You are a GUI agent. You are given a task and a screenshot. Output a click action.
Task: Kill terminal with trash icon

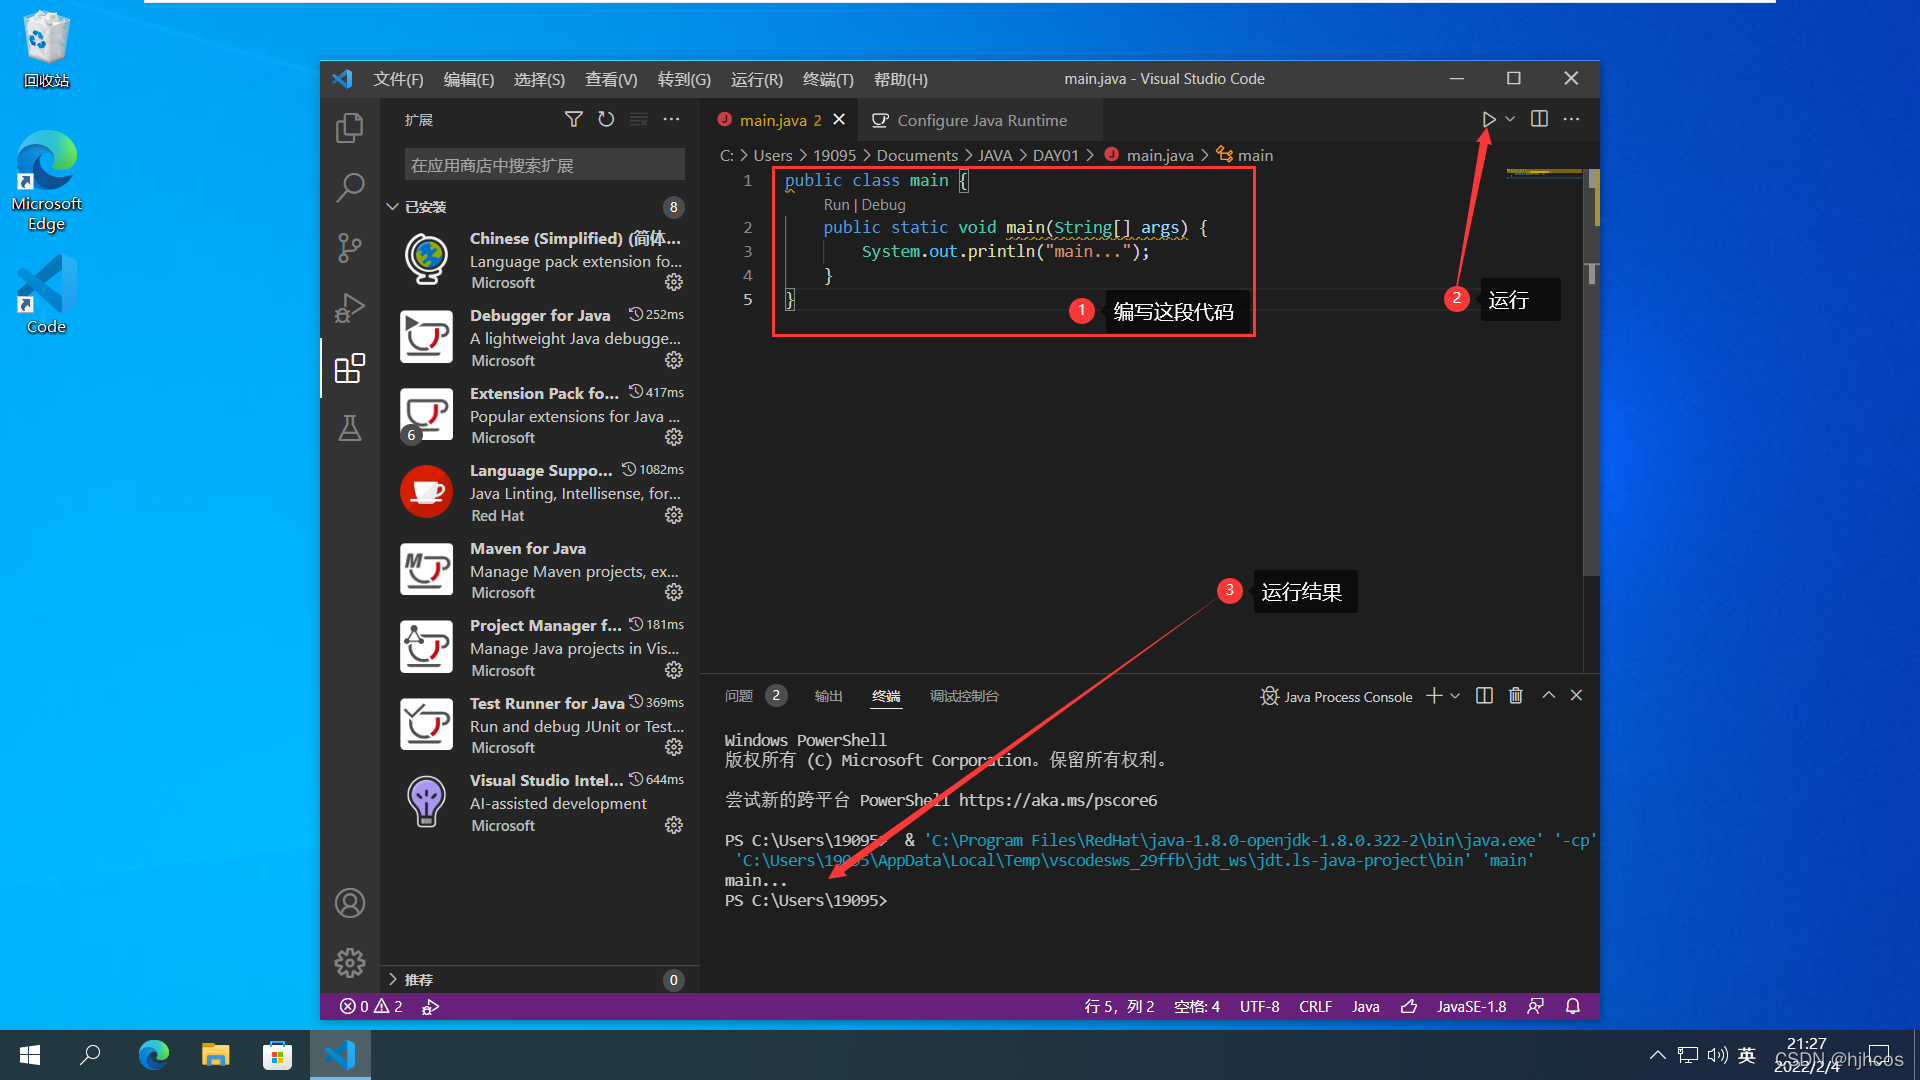click(1516, 695)
